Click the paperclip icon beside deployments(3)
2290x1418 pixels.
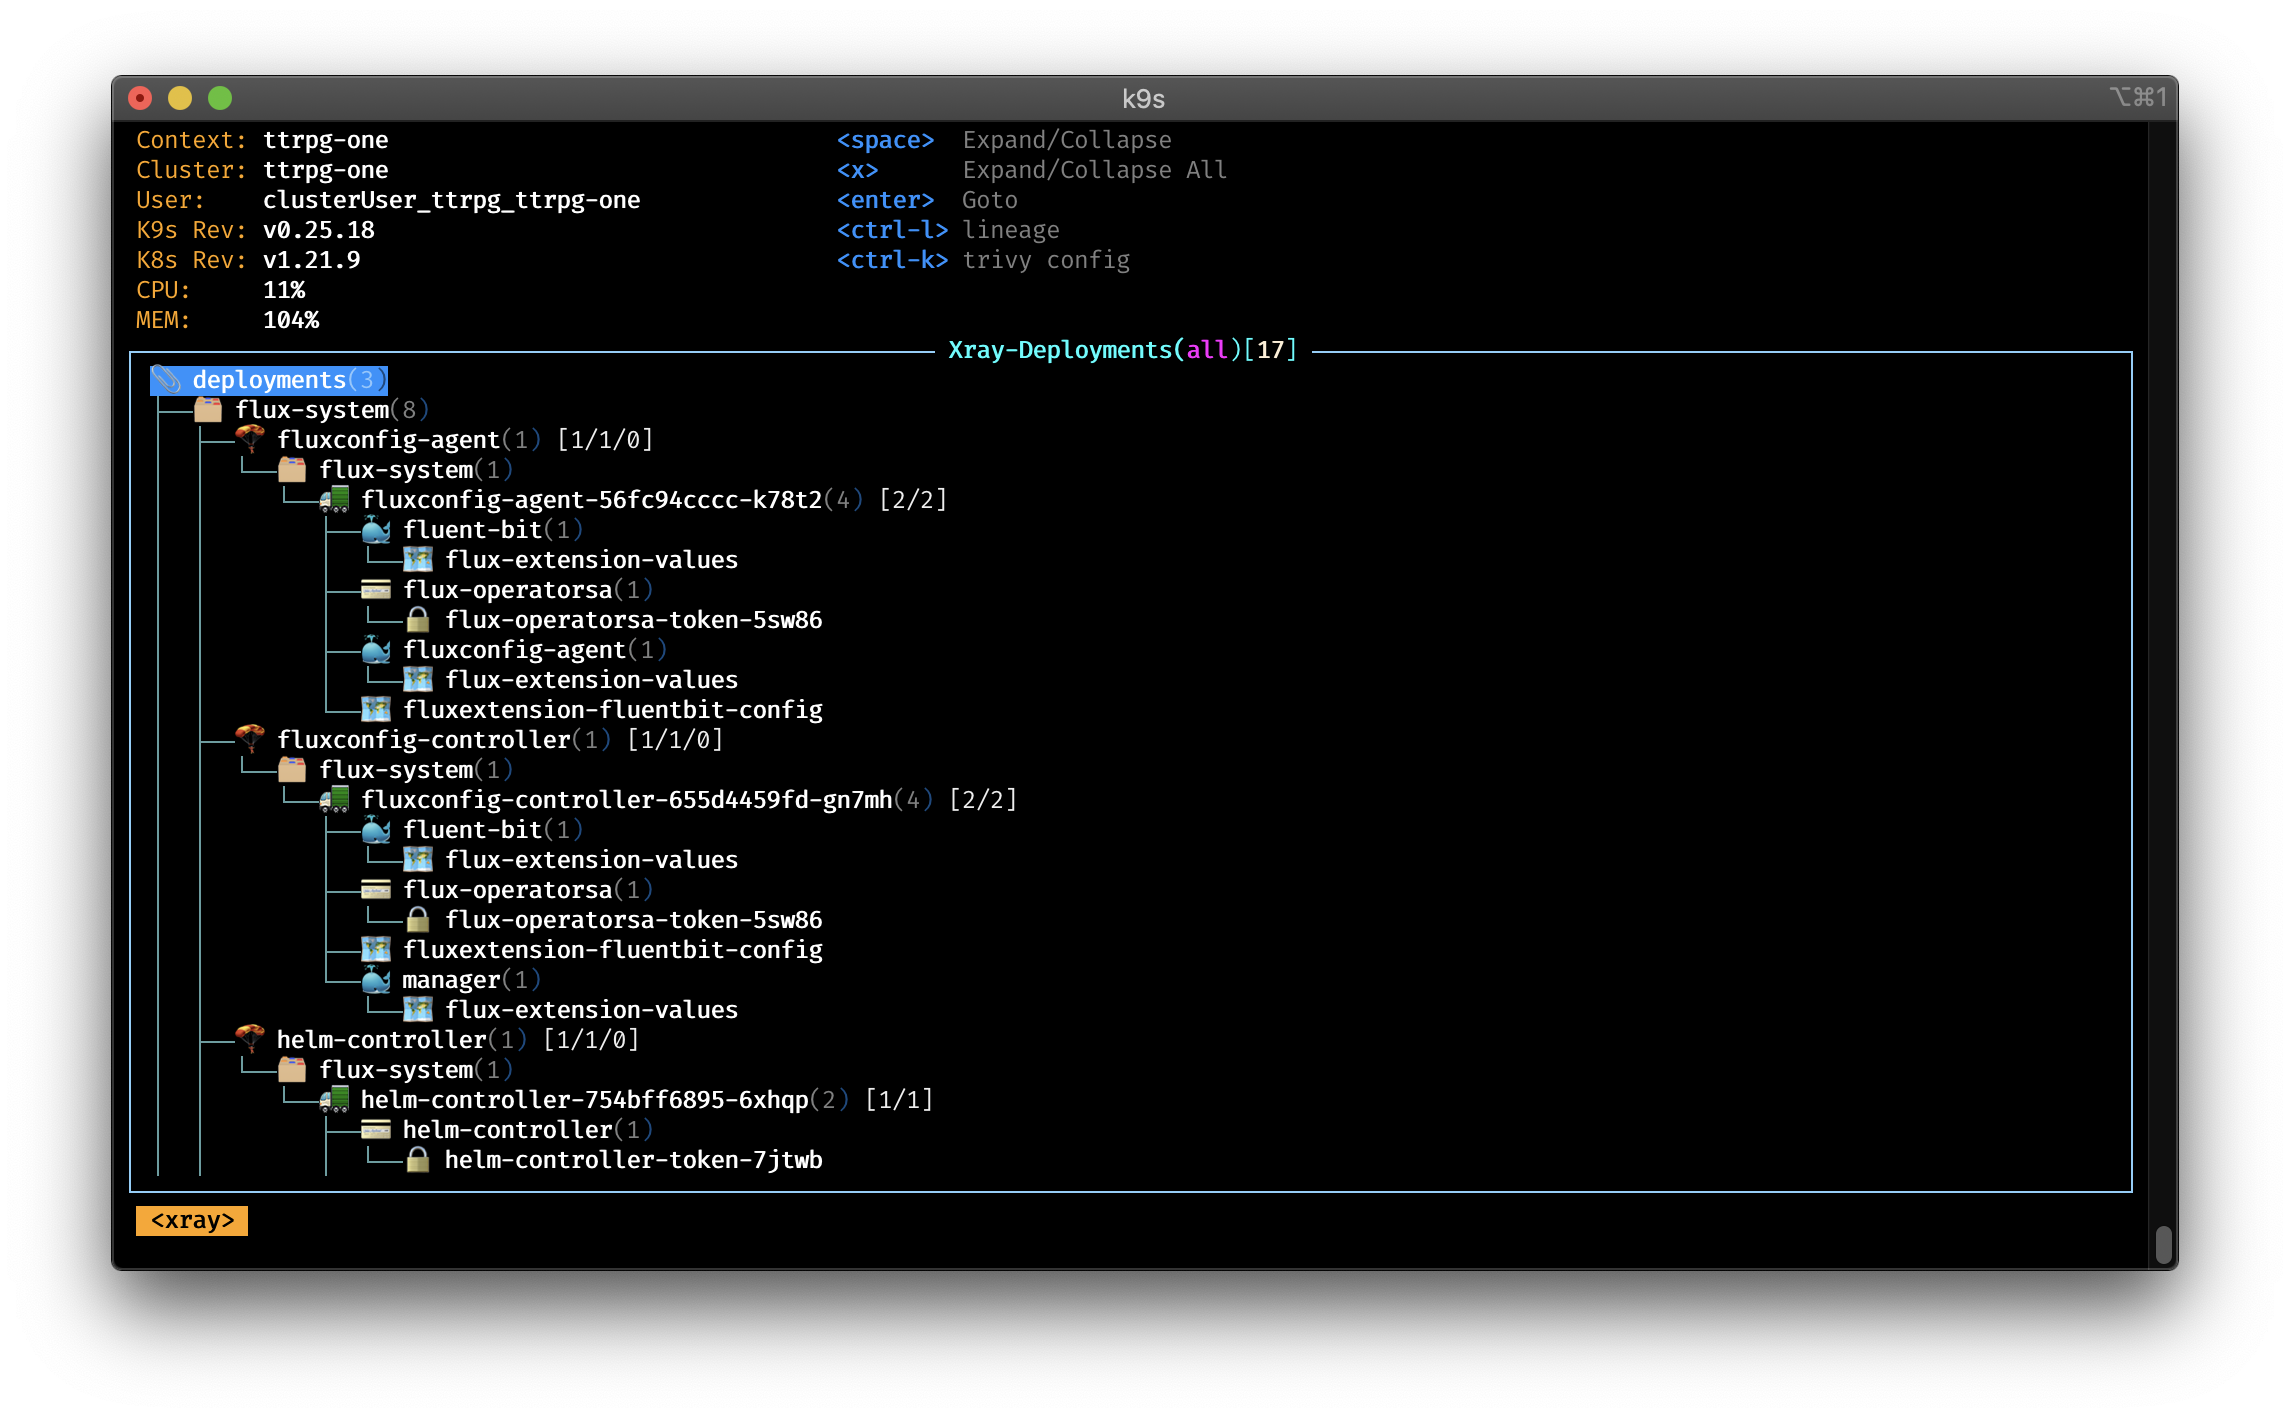[x=166, y=380]
